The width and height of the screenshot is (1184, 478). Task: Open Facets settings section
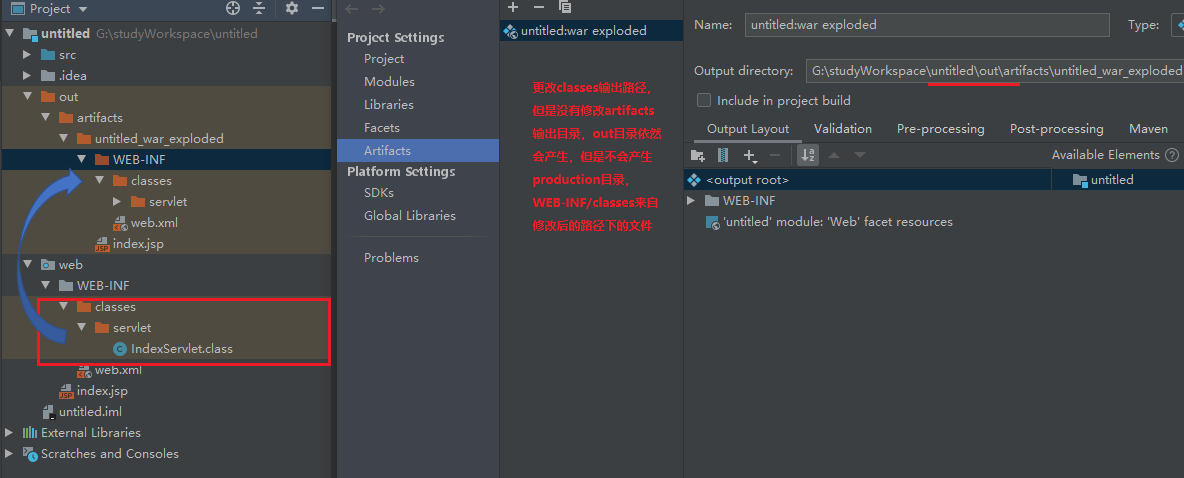[381, 128]
